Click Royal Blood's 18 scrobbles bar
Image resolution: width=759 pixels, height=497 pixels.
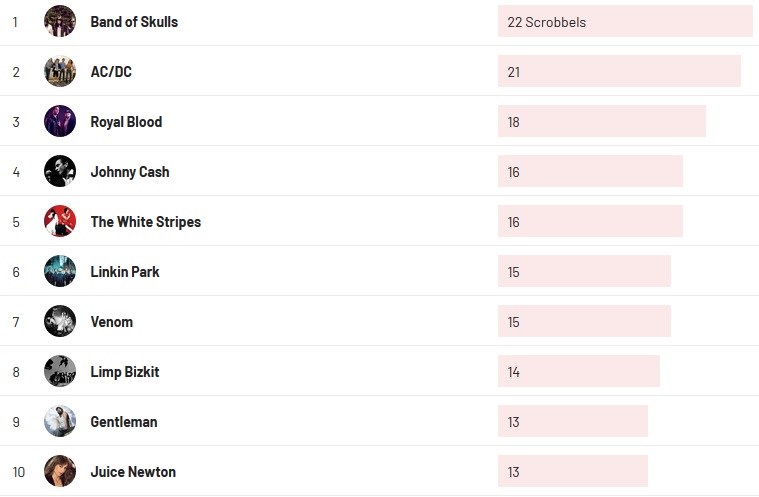[x=601, y=121]
